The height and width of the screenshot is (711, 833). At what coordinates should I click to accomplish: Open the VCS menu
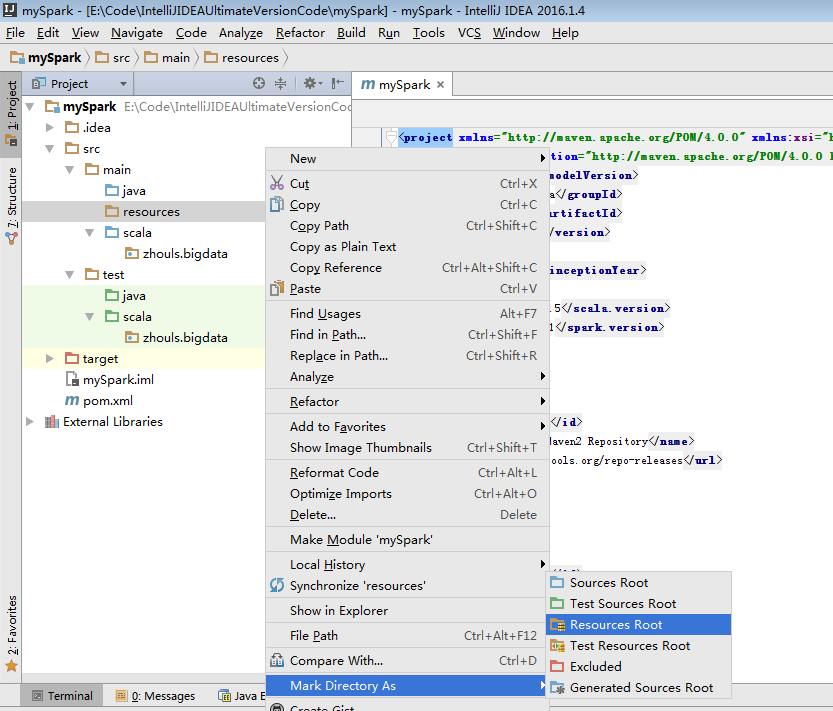[470, 33]
